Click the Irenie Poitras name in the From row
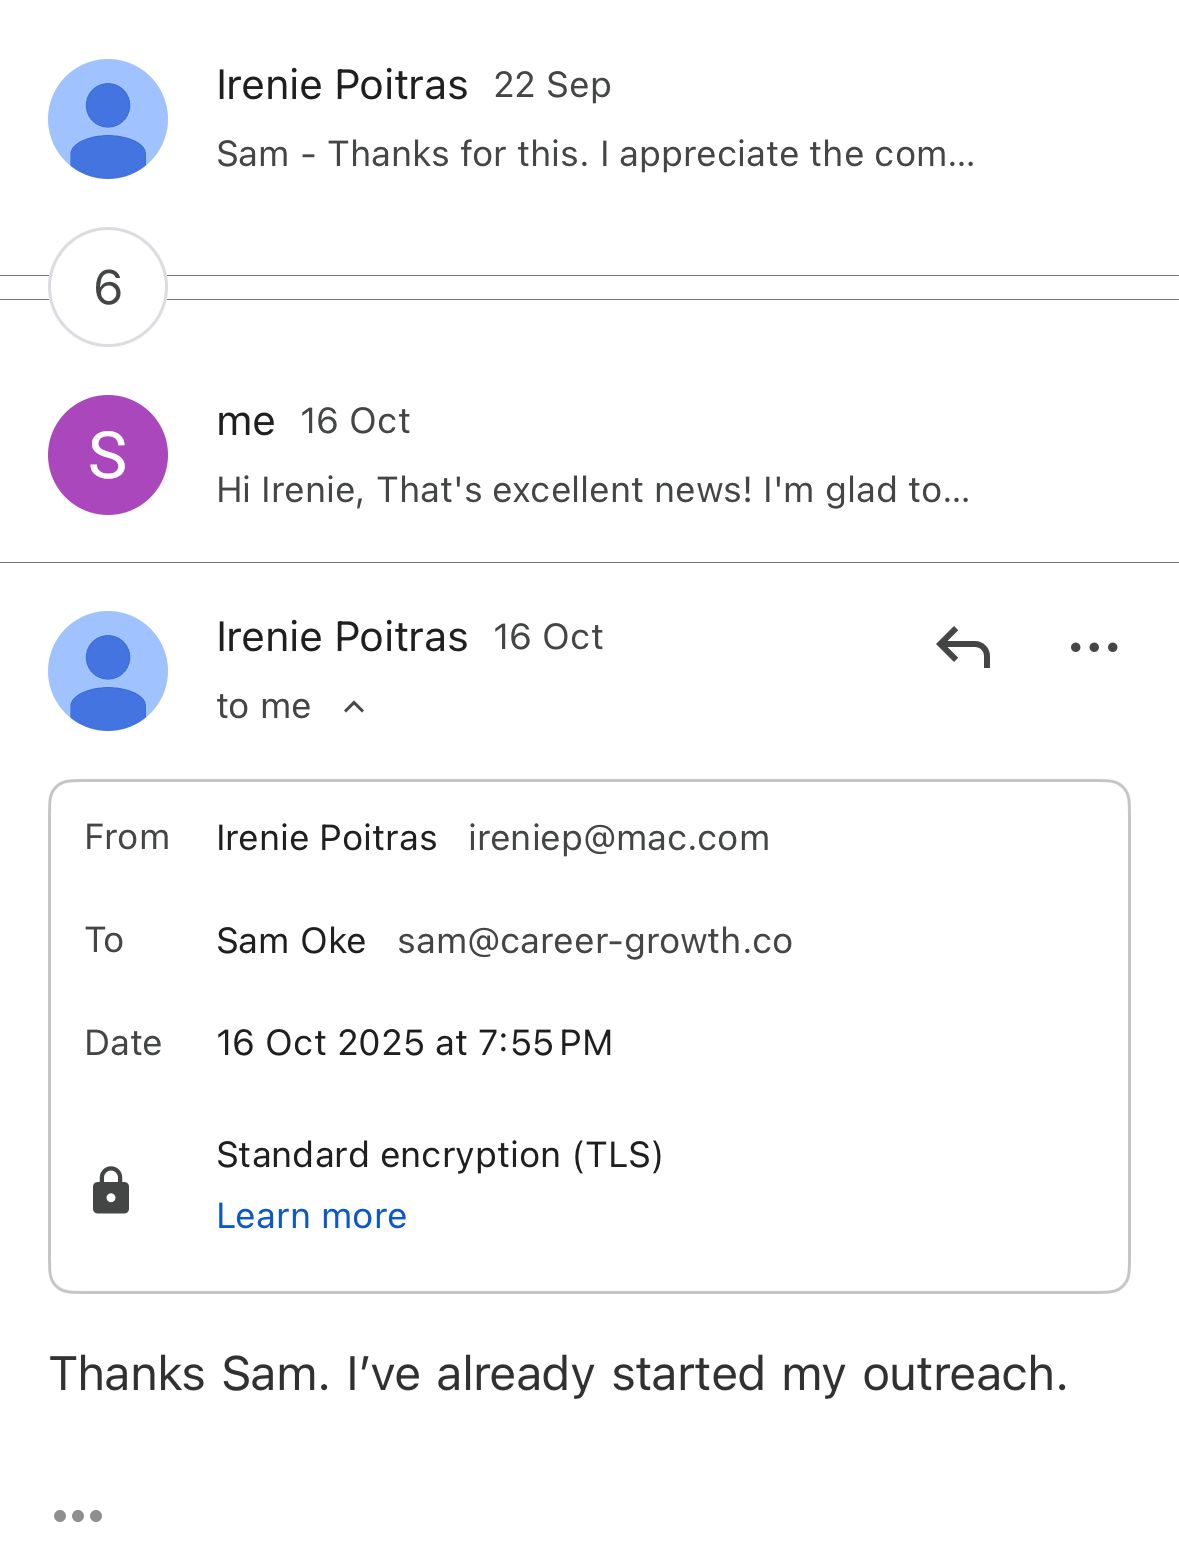The image size is (1179, 1556). pyautogui.click(x=327, y=838)
